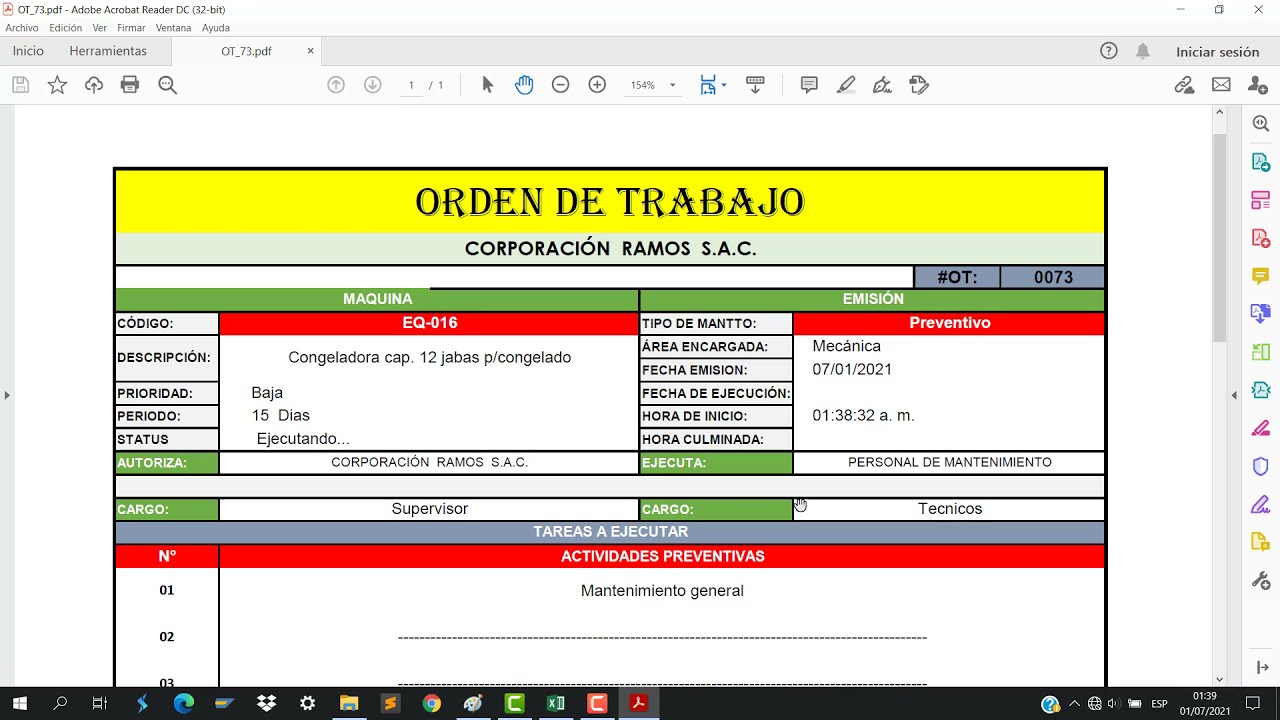Click the more tools stamp icon

[x=919, y=85]
